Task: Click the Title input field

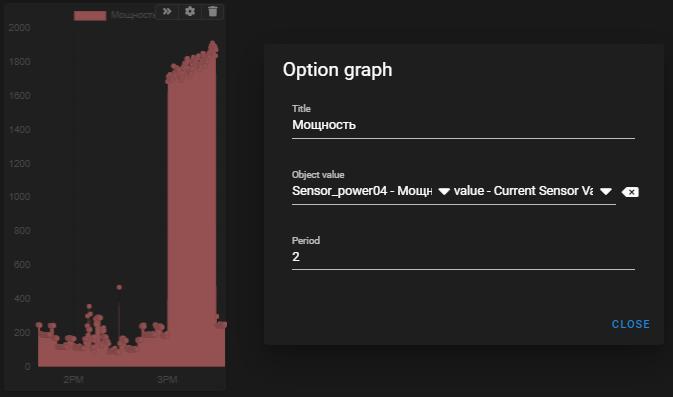Action: [x=463, y=125]
